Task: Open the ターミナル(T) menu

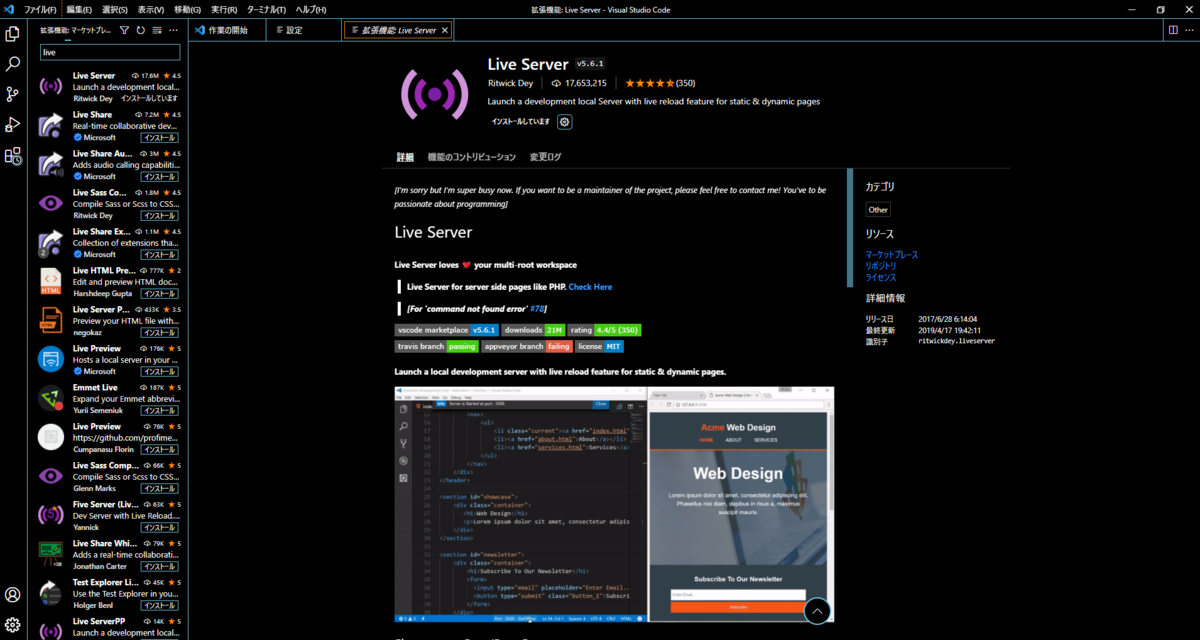Action: tap(266, 9)
